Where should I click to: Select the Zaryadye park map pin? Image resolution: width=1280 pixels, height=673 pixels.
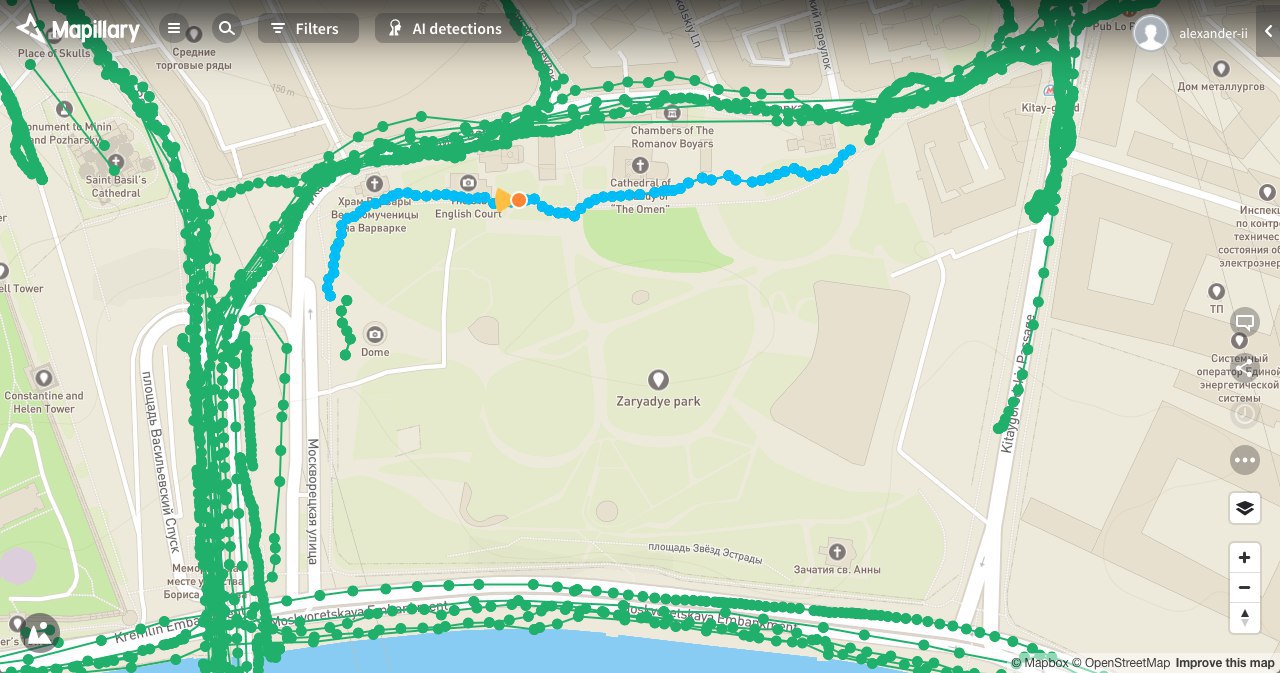click(x=658, y=380)
